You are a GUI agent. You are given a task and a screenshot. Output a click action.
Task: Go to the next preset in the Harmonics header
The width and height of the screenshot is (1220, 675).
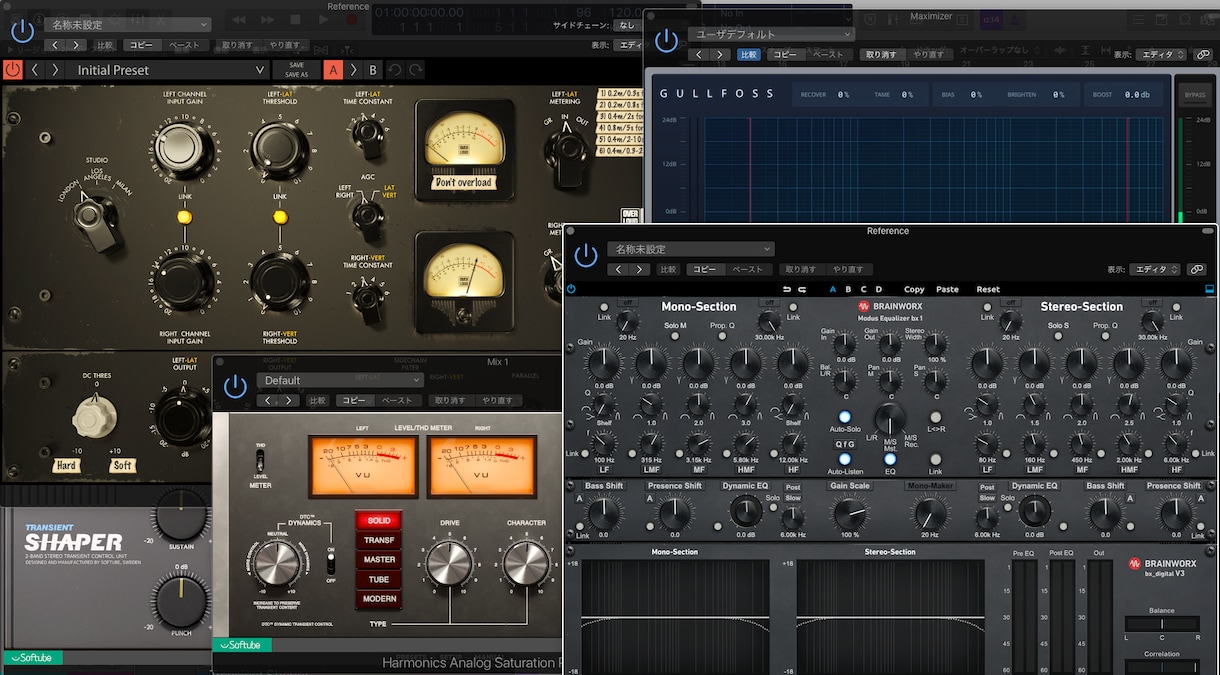289,400
